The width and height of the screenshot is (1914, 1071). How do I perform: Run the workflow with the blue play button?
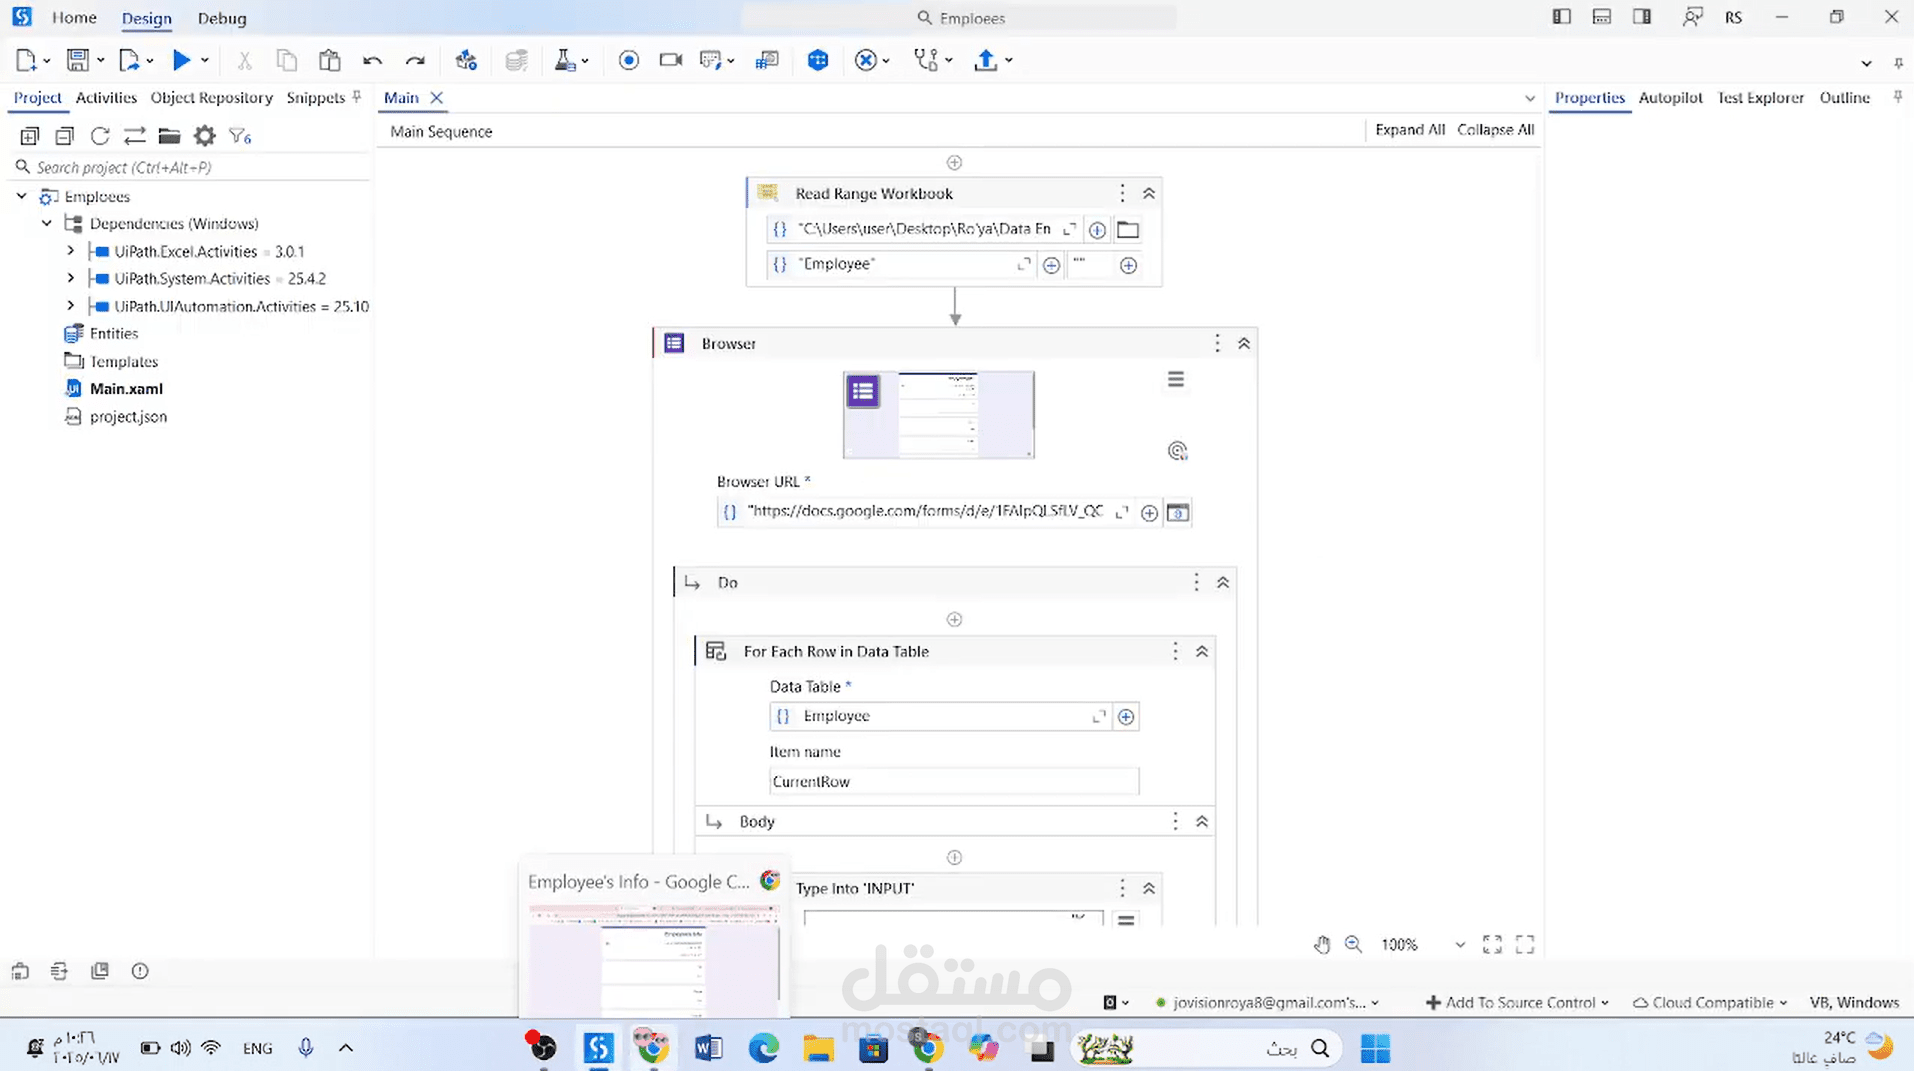click(x=181, y=60)
